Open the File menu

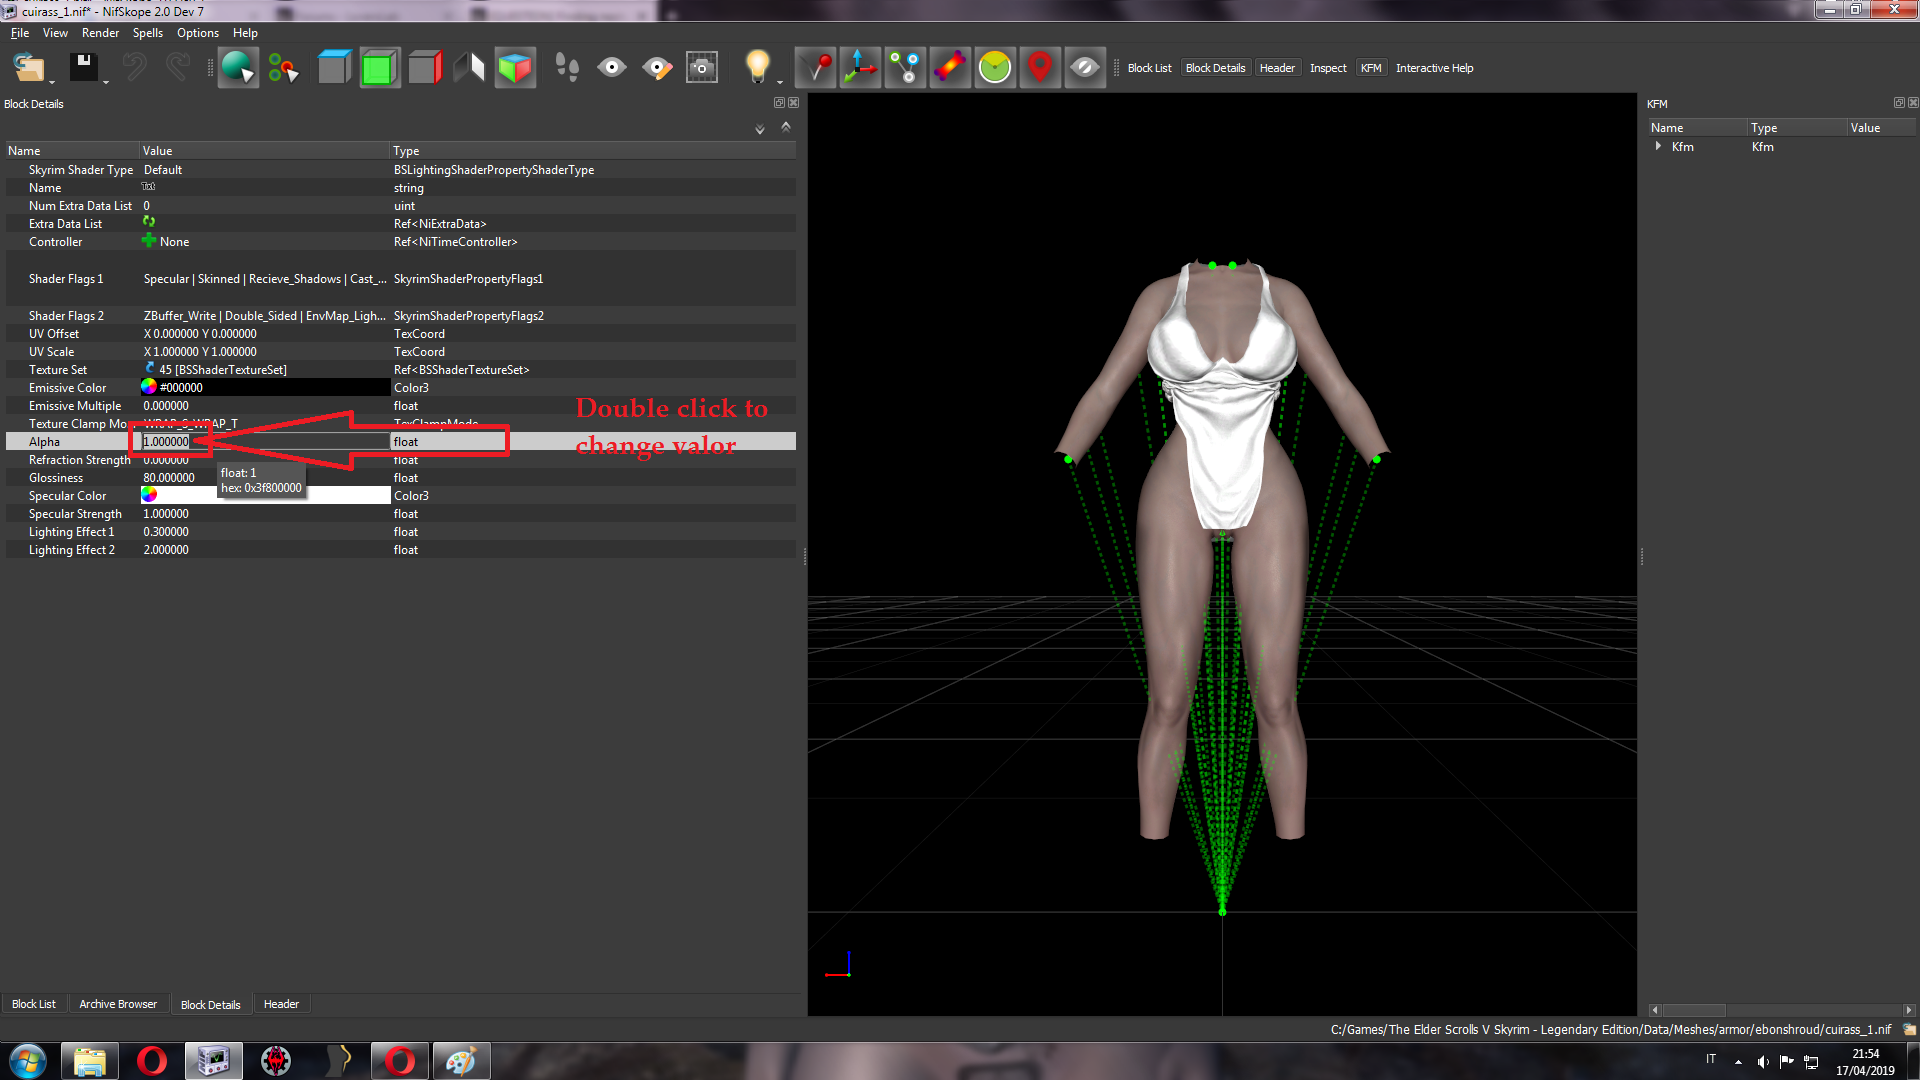click(20, 33)
